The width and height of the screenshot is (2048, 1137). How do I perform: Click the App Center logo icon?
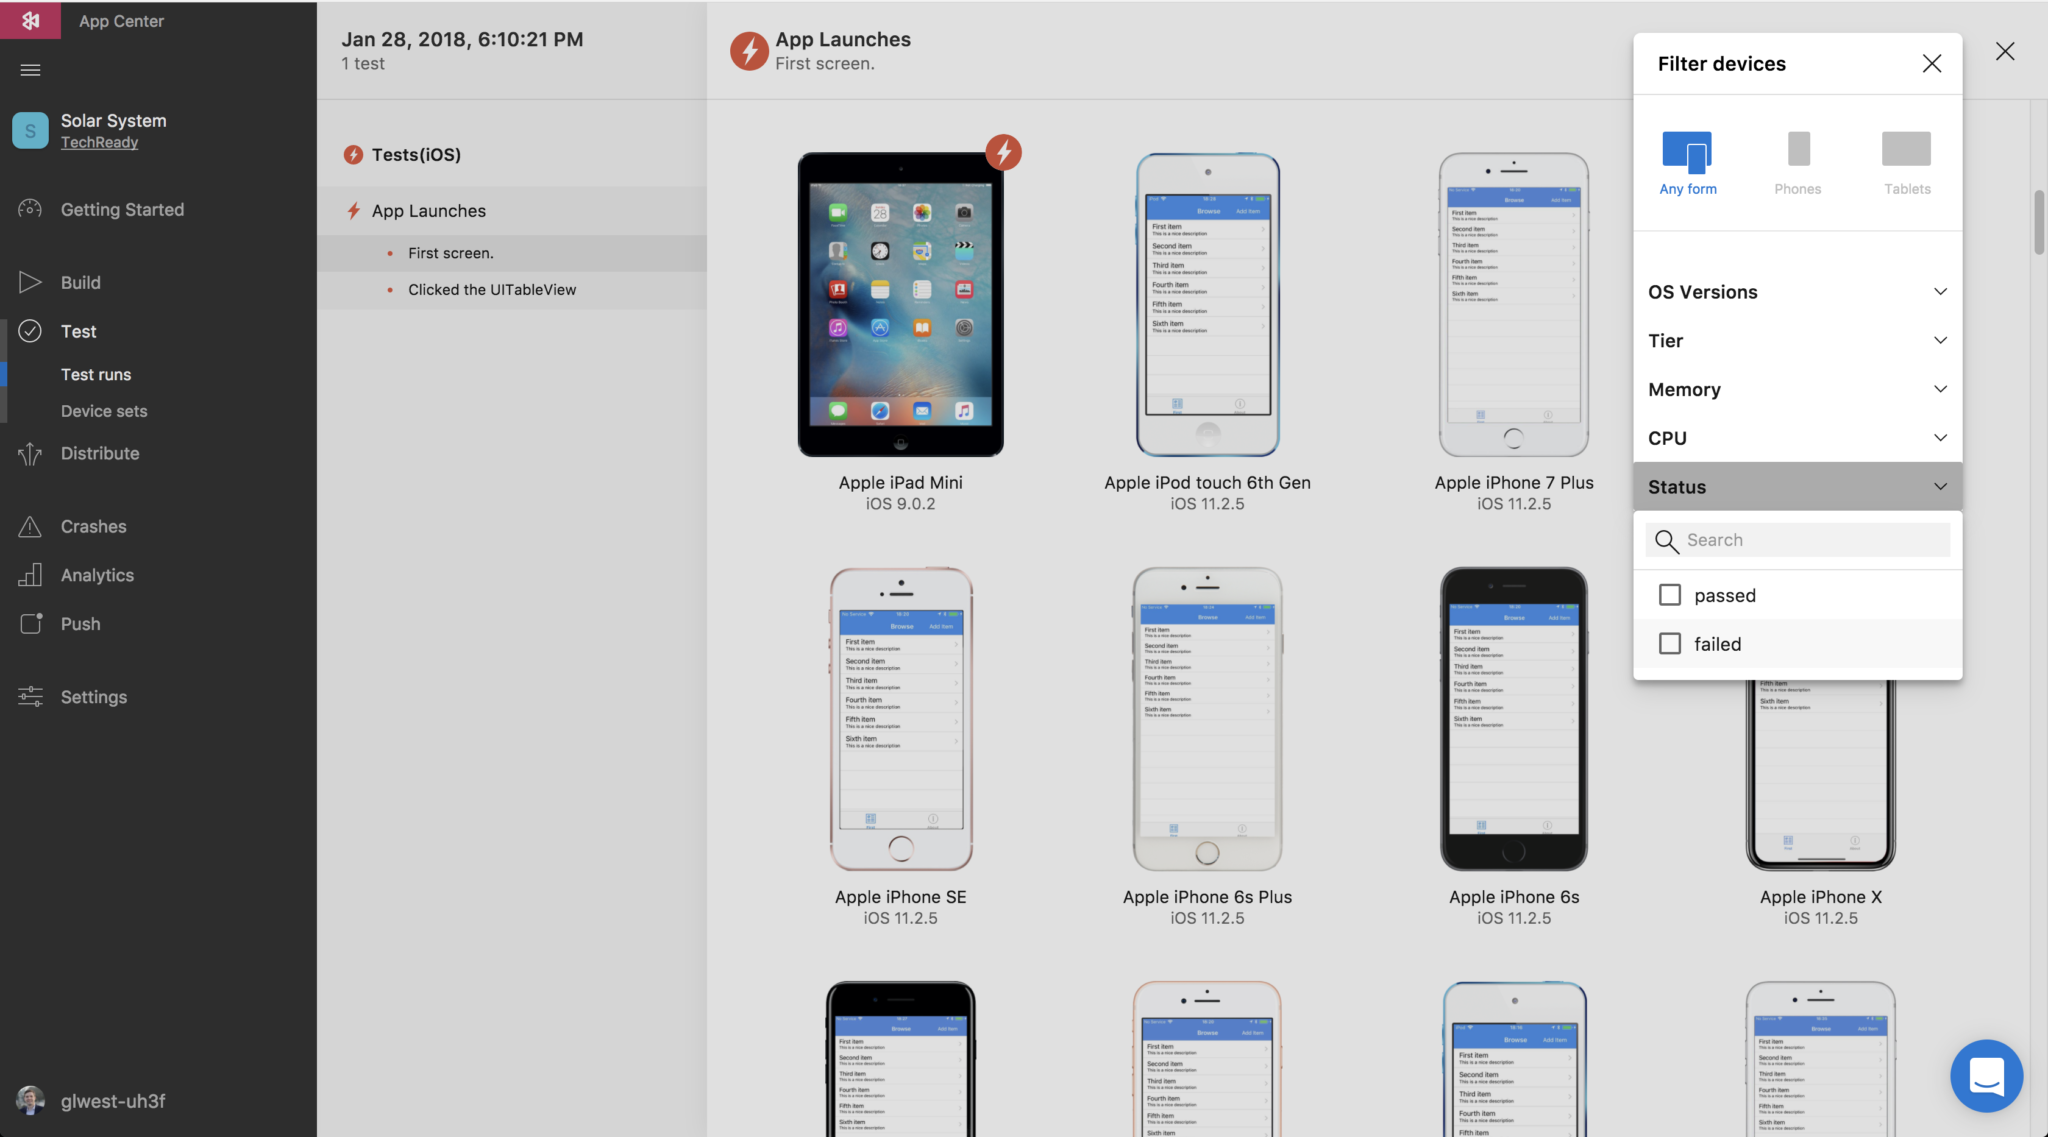tap(30, 20)
